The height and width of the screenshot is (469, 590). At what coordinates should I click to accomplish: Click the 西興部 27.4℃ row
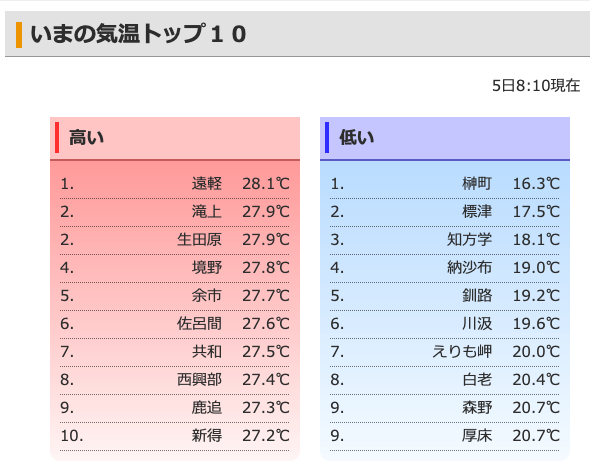[x=175, y=380]
